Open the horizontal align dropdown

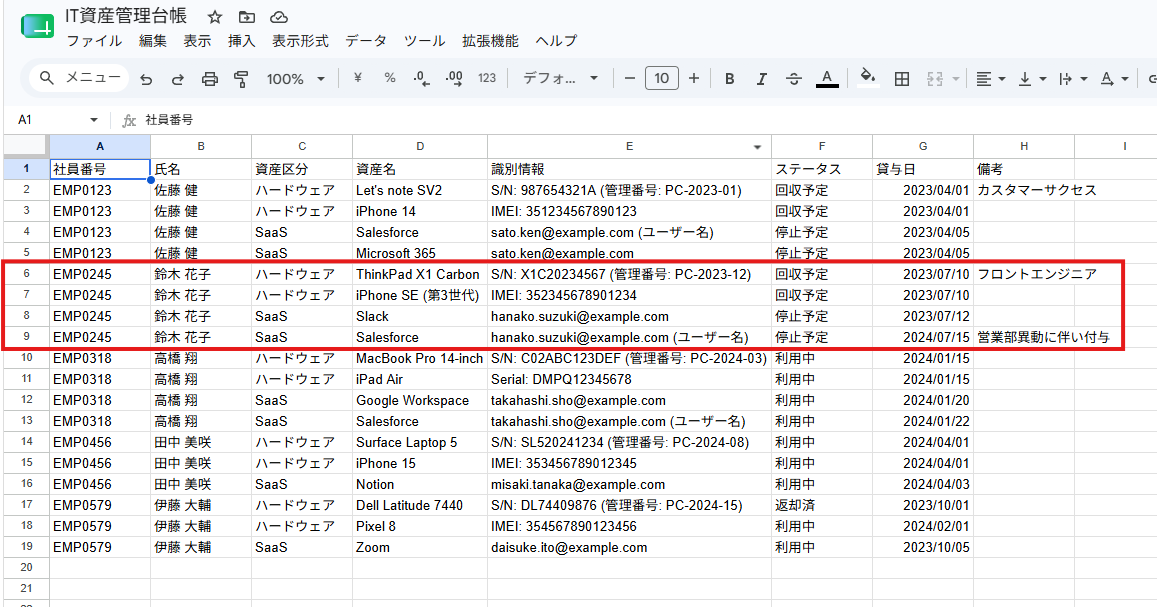[990, 78]
